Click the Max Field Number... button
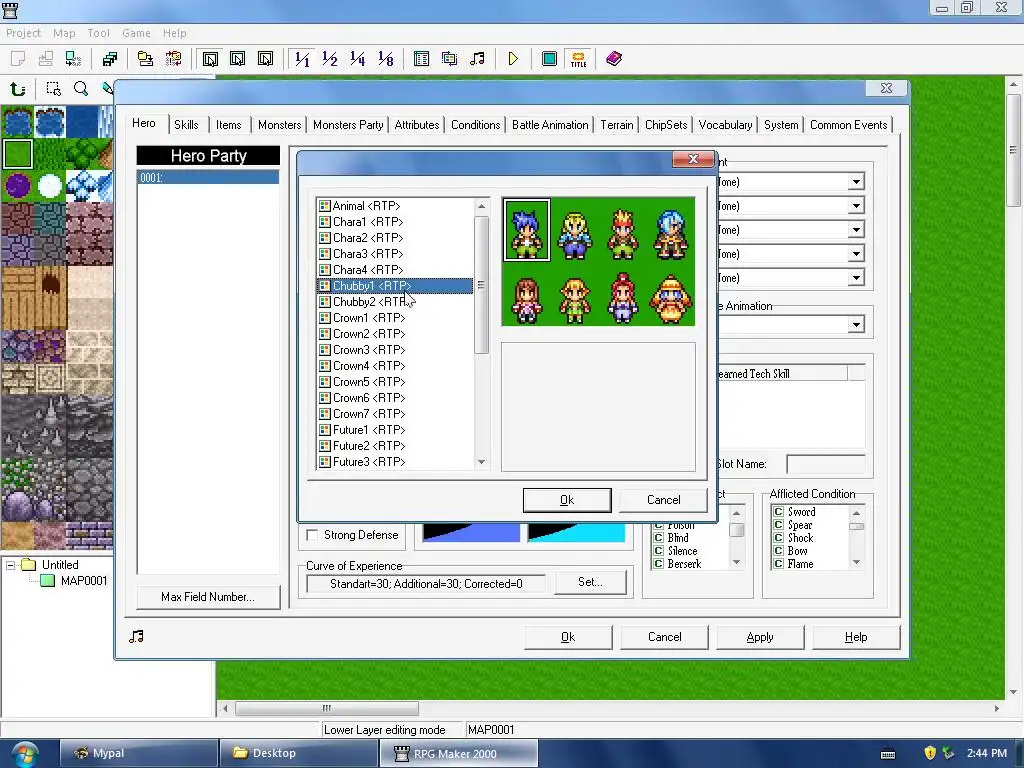Viewport: 1024px width, 768px height. coord(208,597)
